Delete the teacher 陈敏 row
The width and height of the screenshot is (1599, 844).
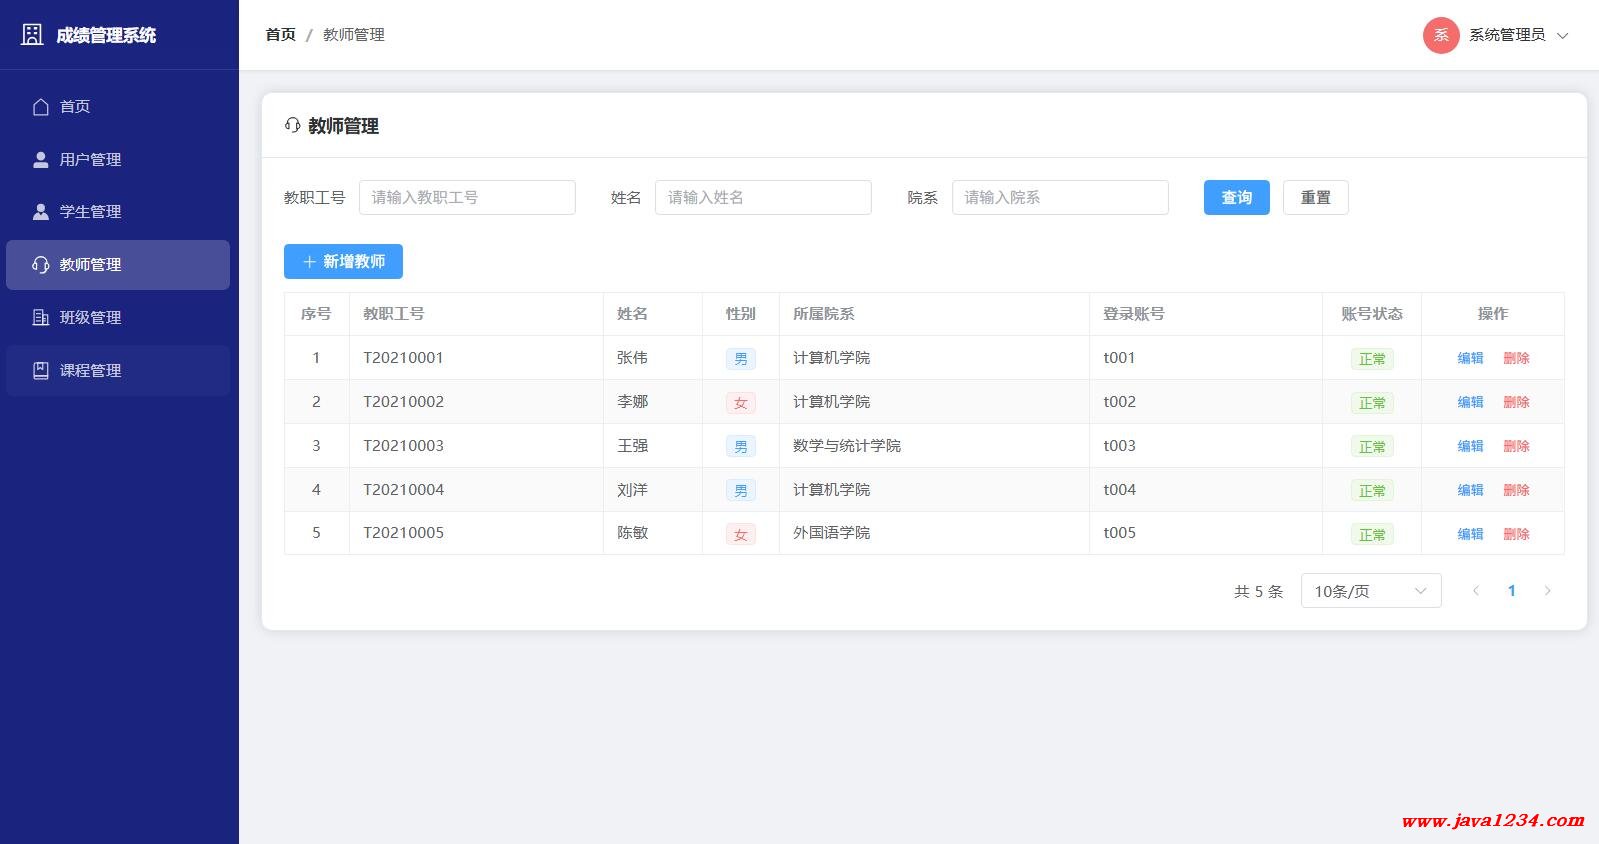coord(1516,534)
